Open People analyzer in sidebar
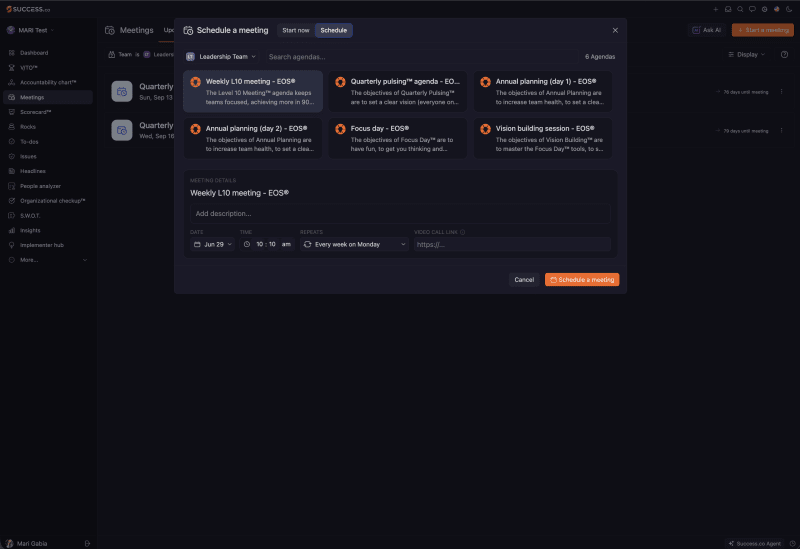800x549 pixels. (x=47, y=186)
